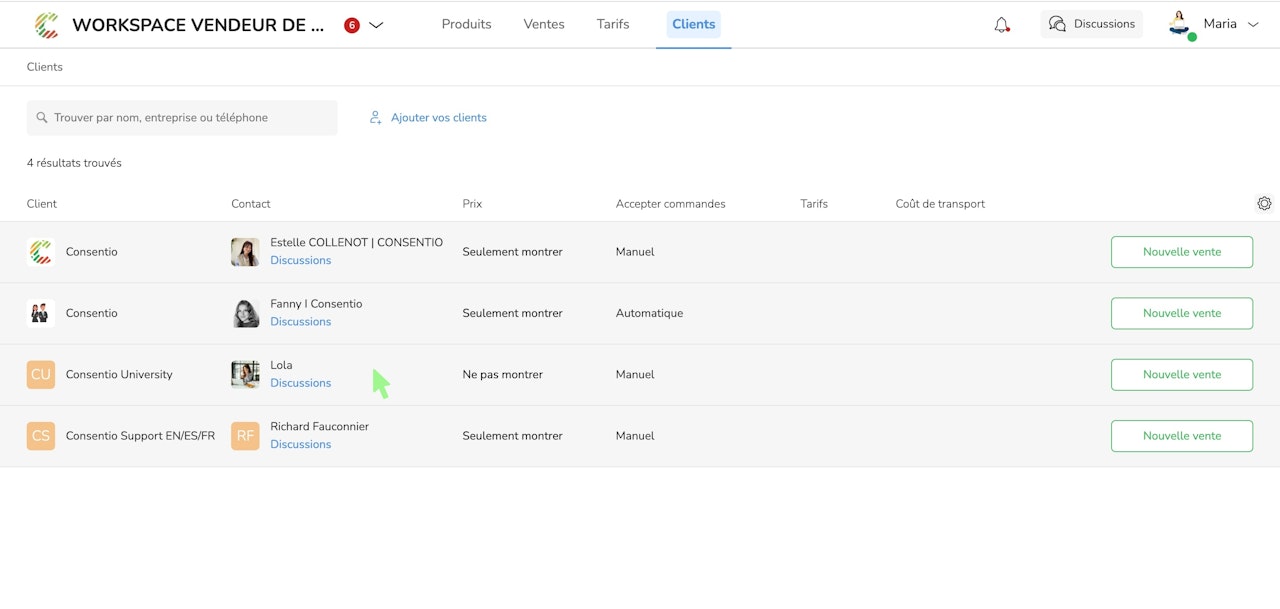Expand the workspace switcher chevron

(x=376, y=25)
